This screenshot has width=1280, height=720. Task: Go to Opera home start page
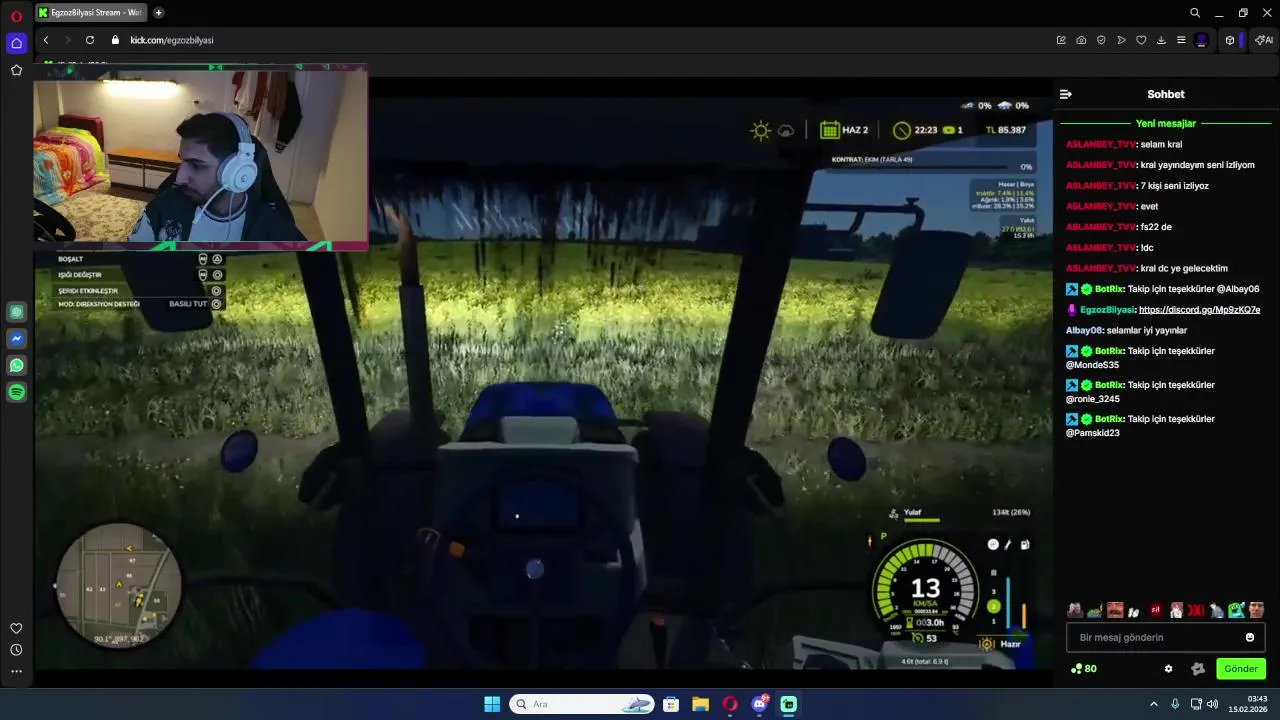[16, 43]
